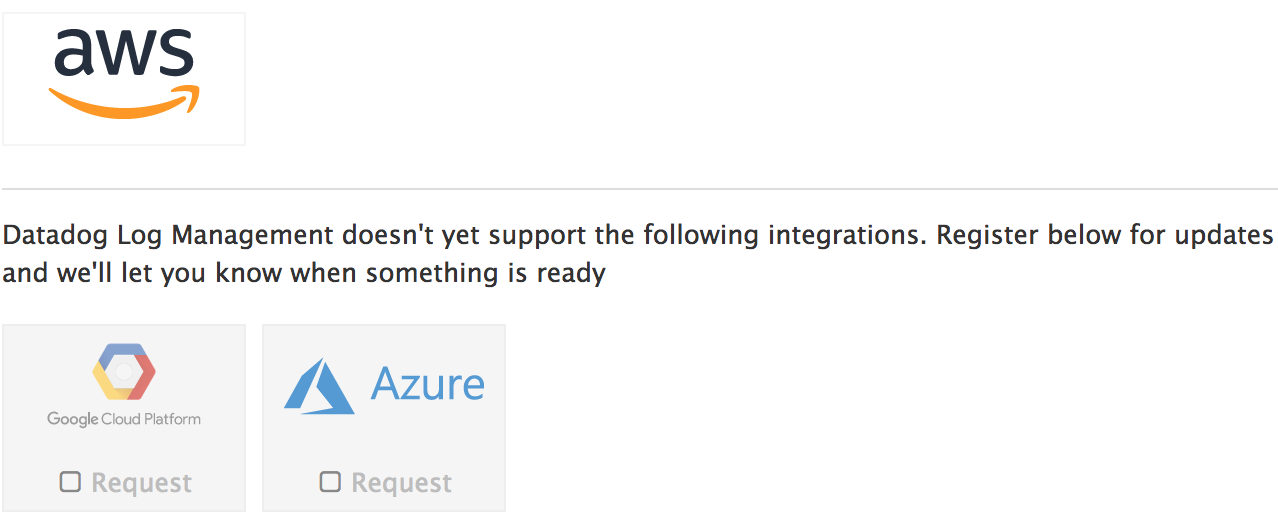Check the Google Cloud Platform Request checkbox
The width and height of the screenshot is (1278, 525).
tap(70, 482)
